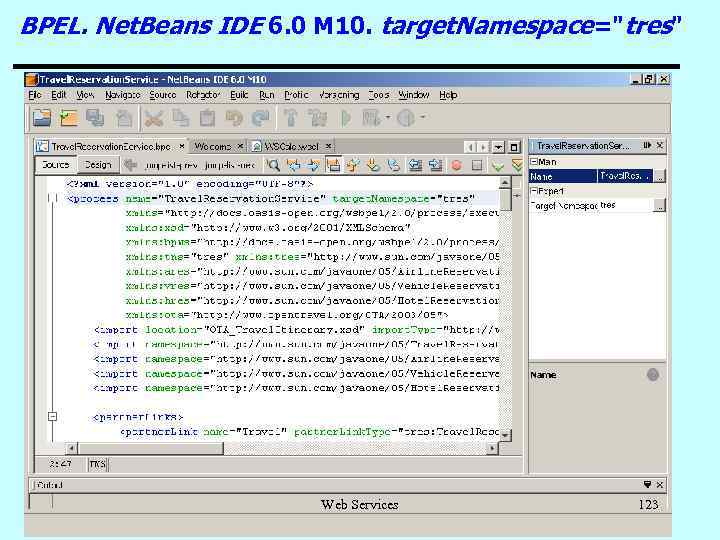Minimize the properties panel slide icon
The width and height of the screenshot is (720, 540).
[x=647, y=145]
